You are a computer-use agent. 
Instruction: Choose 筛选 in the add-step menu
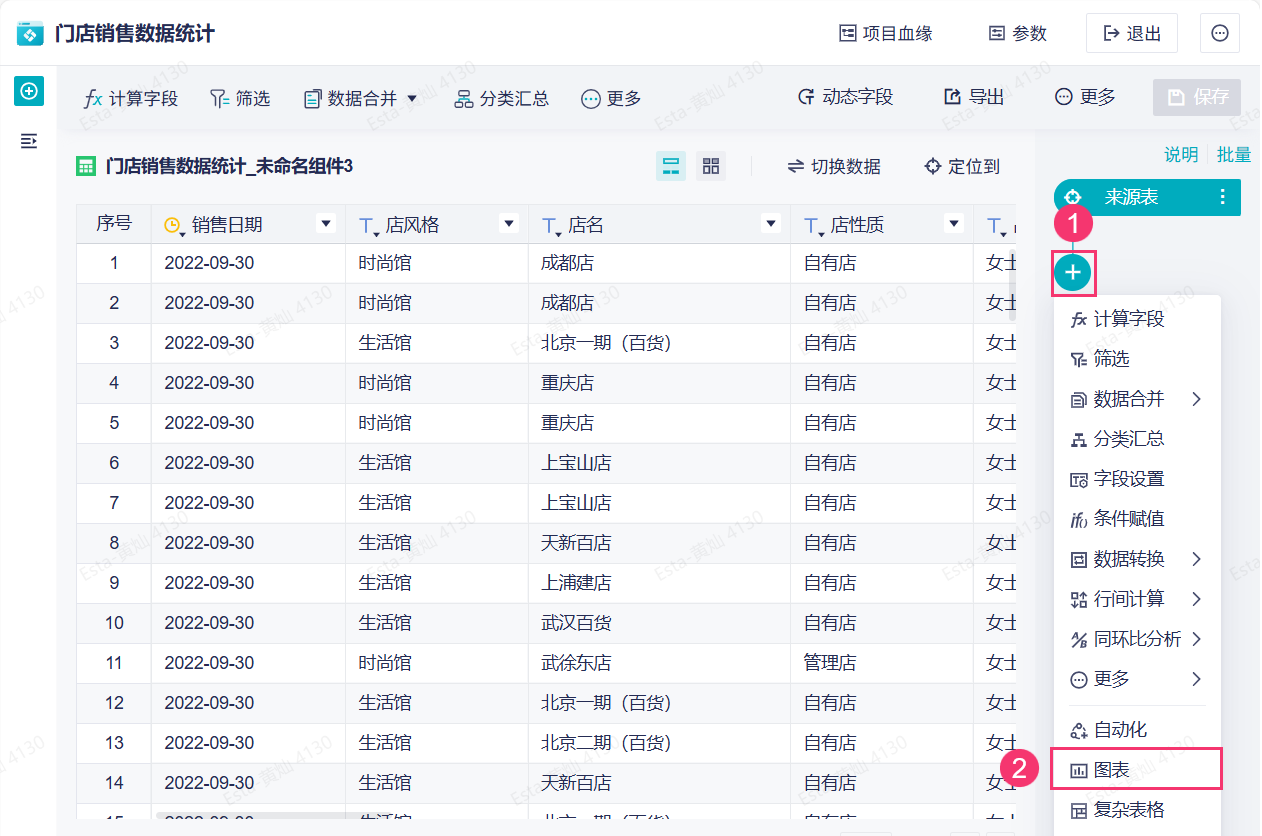1136,359
